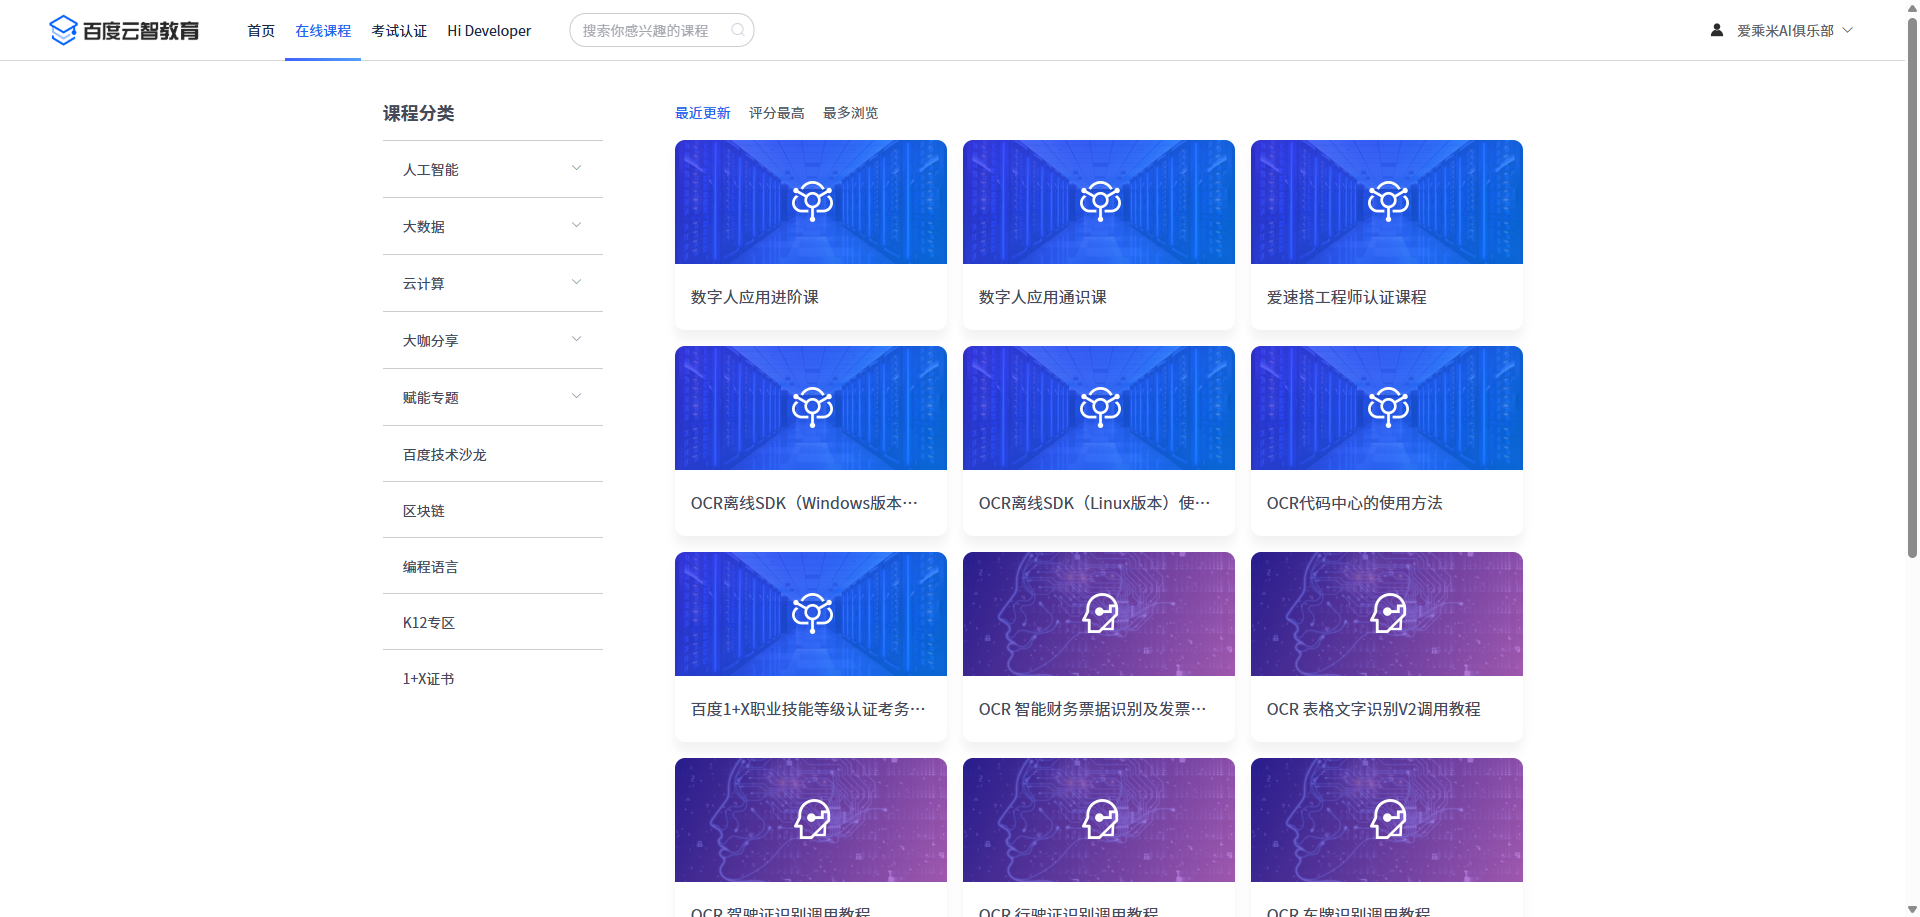
Task: Click the 赋能专题 category label
Action: (431, 398)
